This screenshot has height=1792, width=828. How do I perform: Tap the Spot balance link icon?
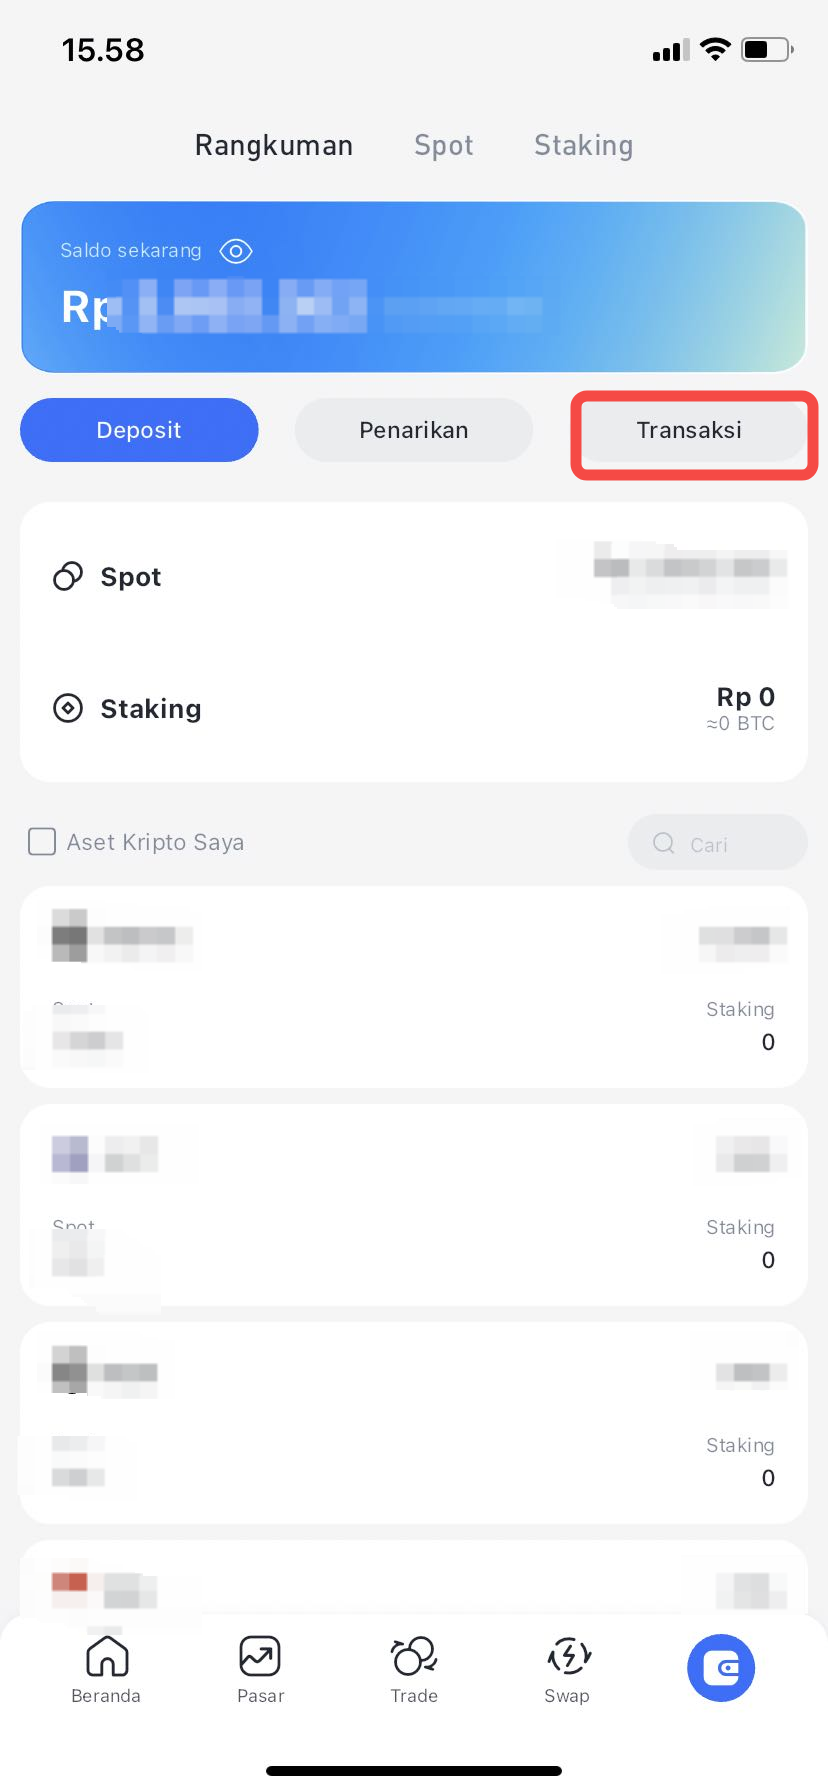[67, 576]
